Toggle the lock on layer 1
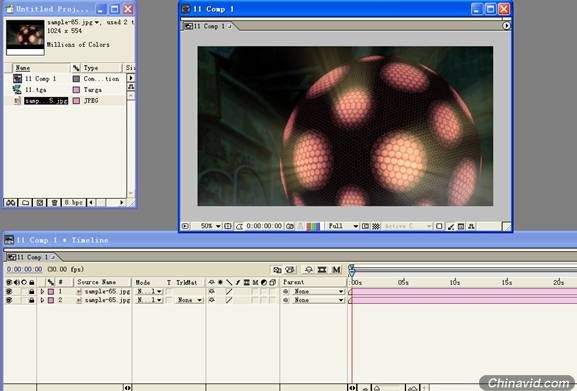 (32, 291)
